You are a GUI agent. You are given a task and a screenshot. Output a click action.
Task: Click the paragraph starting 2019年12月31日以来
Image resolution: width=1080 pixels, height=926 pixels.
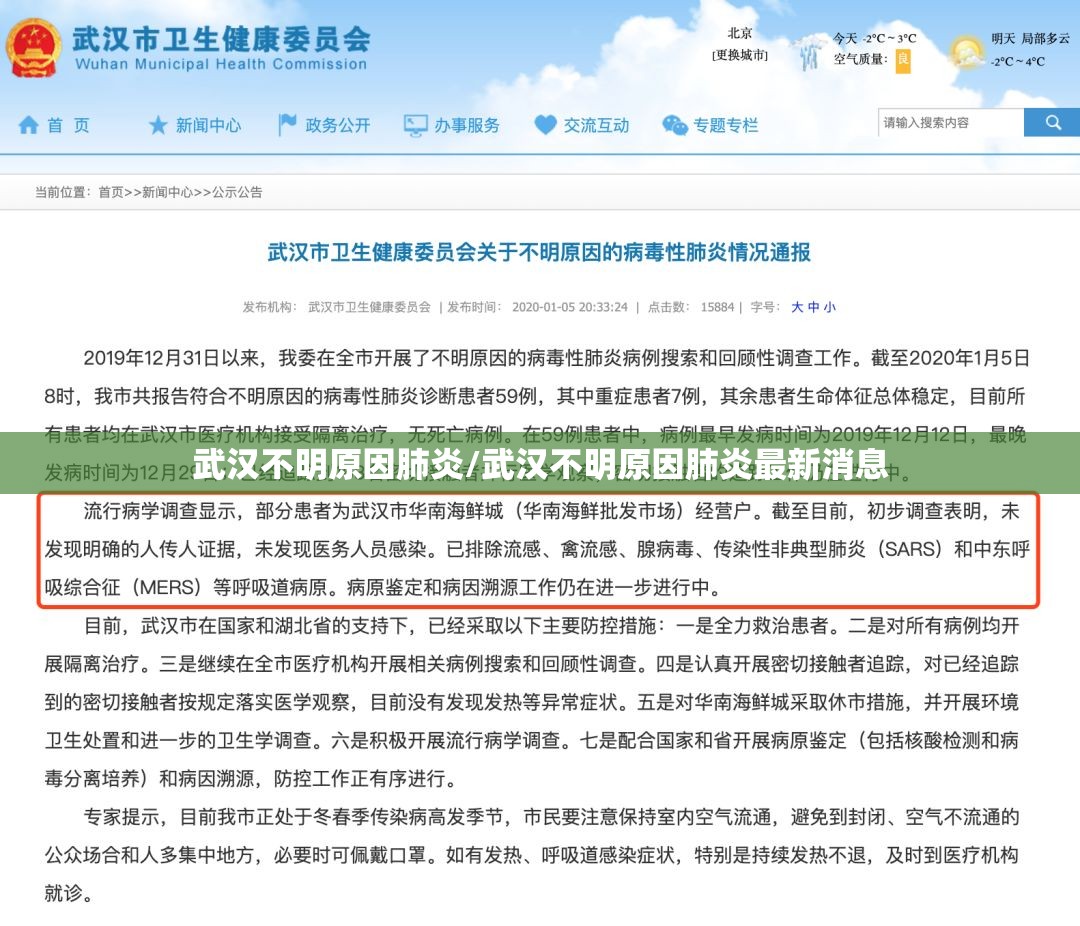point(537,415)
